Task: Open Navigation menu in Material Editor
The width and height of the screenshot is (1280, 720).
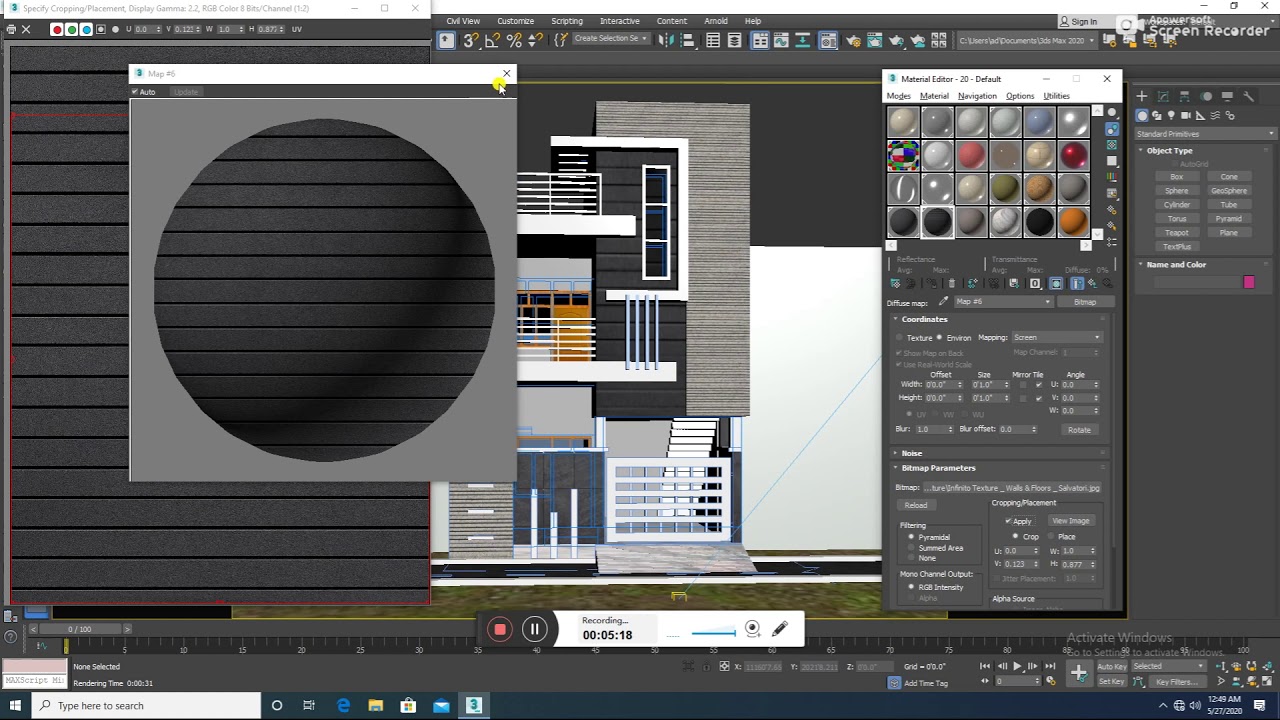Action: 977,96
